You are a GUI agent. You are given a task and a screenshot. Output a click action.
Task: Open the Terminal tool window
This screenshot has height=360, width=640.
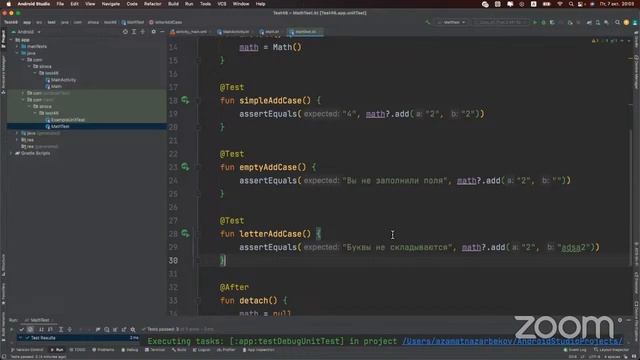[x=155, y=350]
